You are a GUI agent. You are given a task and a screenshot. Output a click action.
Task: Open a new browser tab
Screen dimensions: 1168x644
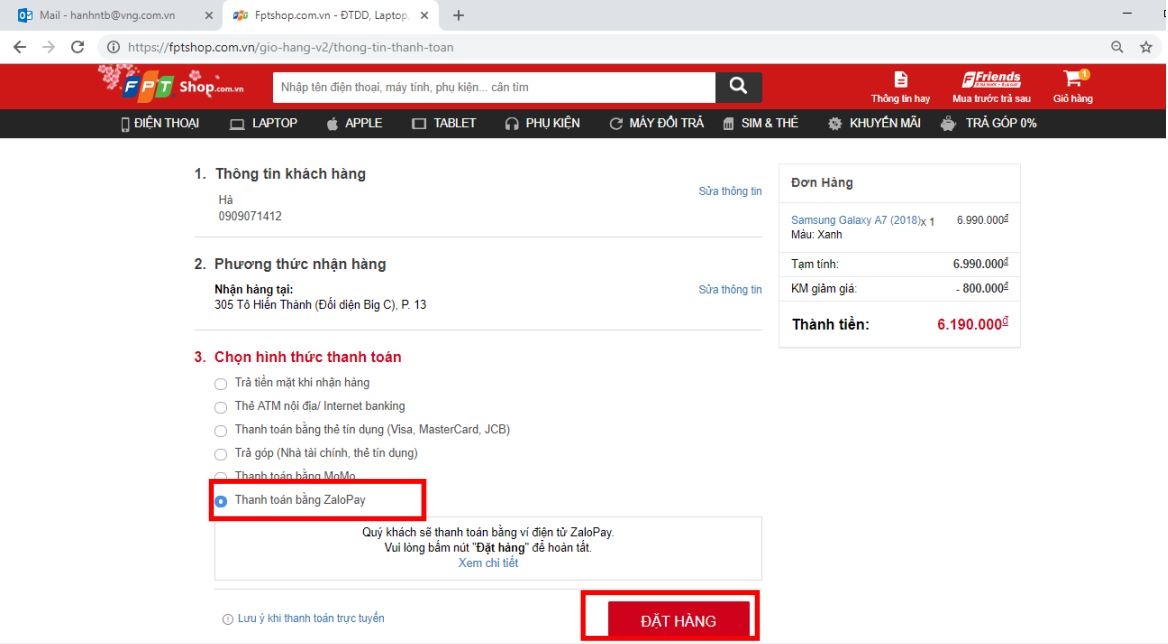pyautogui.click(x=459, y=15)
